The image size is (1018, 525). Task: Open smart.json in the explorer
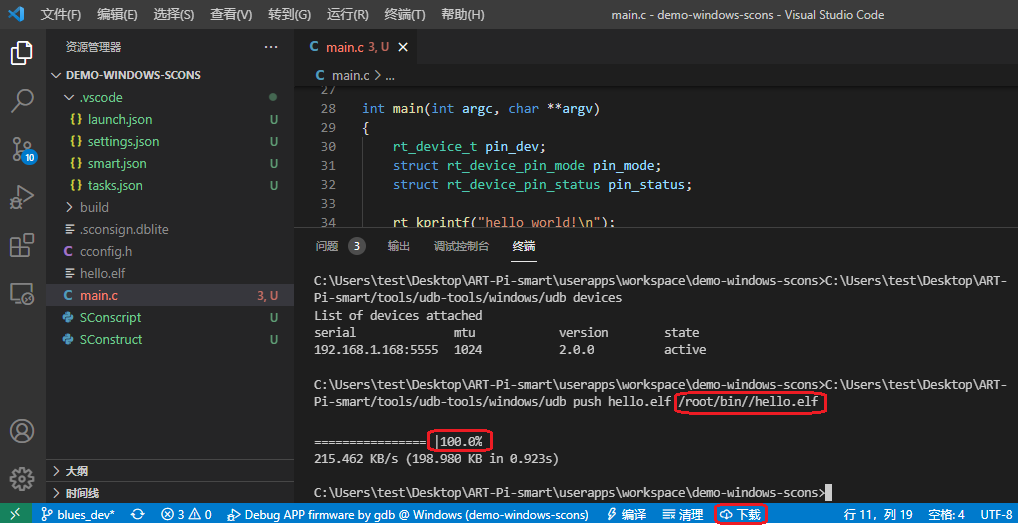tap(117, 164)
